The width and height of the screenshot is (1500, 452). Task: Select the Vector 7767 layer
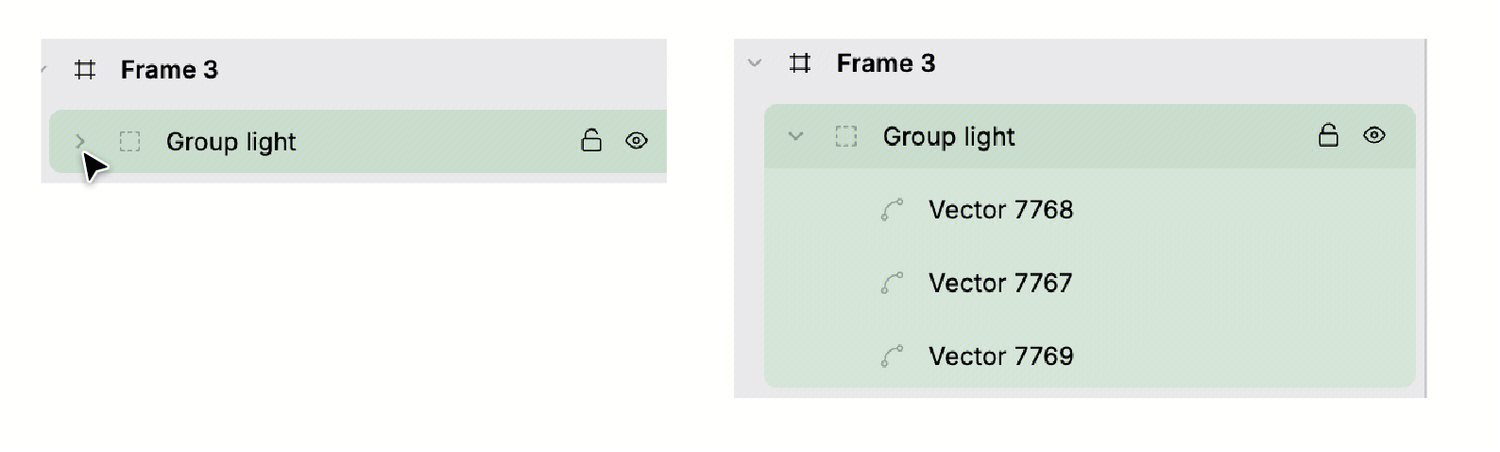point(1000,283)
